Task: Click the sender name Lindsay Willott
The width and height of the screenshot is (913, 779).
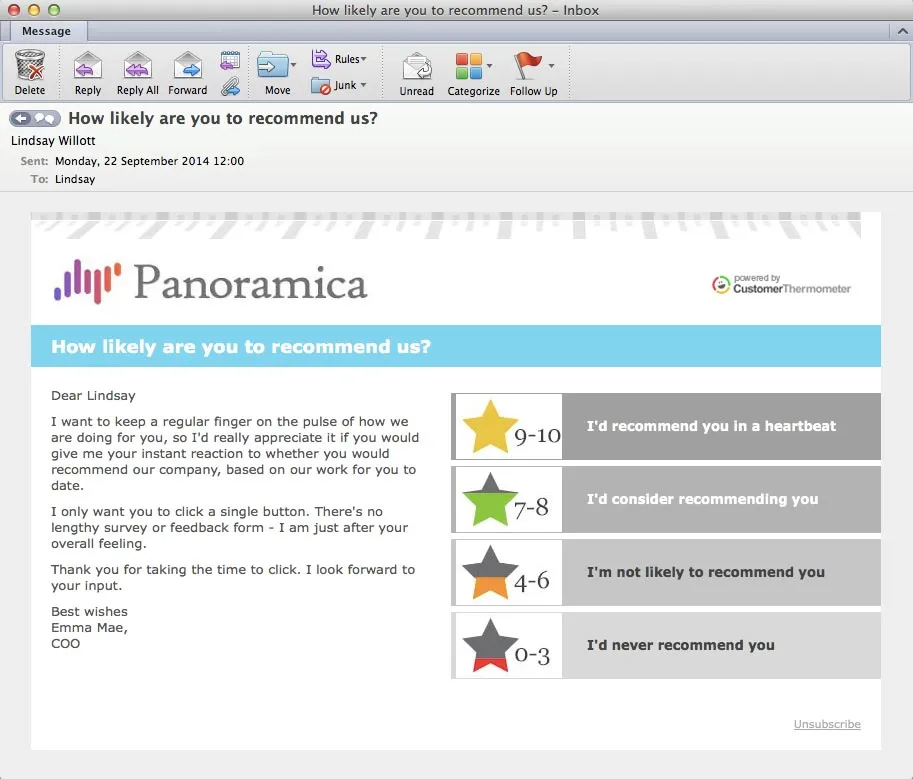Action: 53,141
